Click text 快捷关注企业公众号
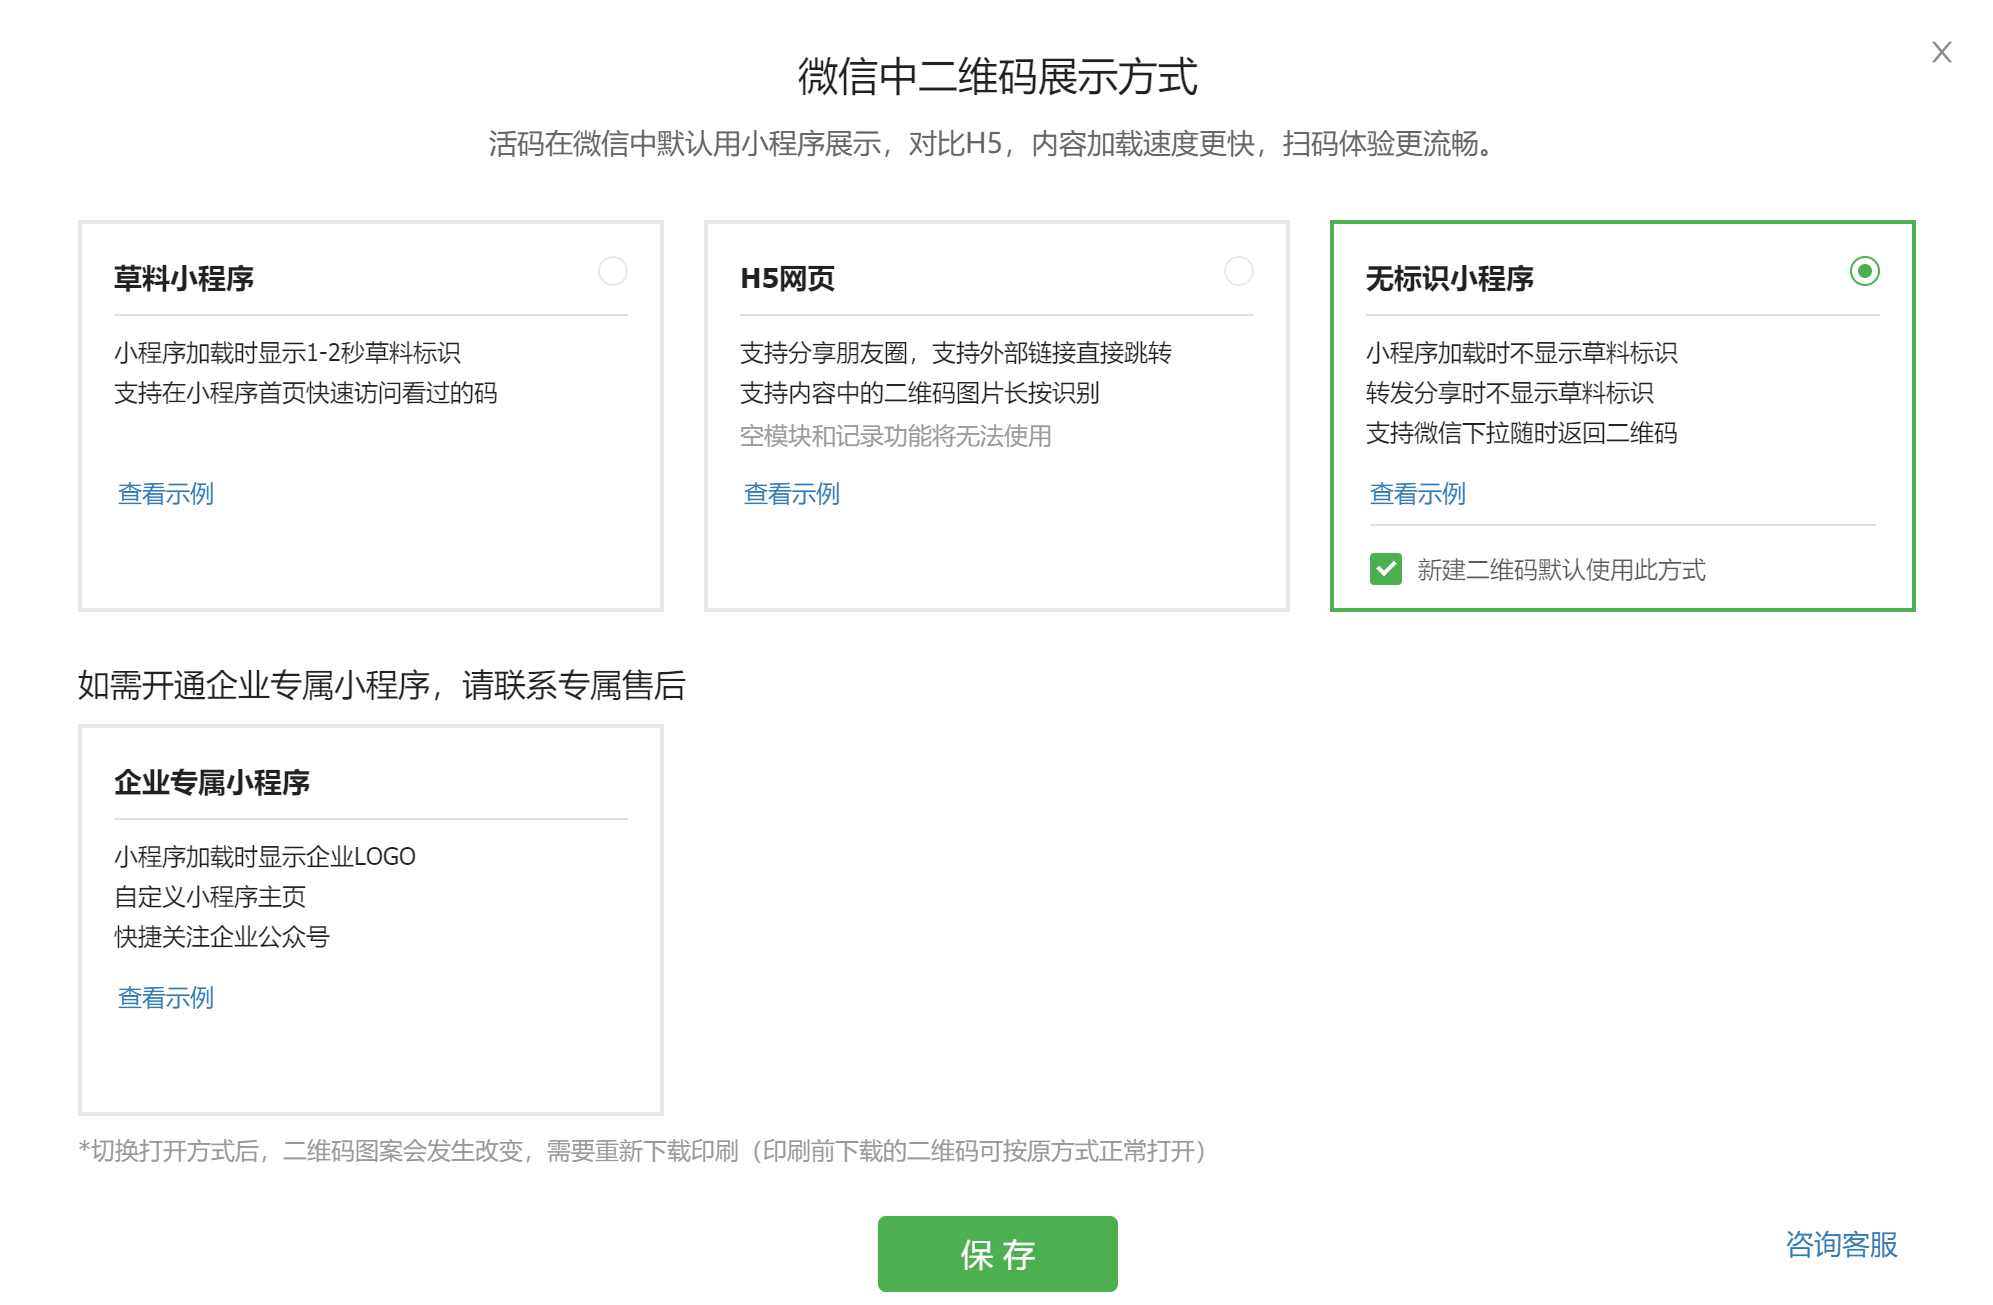The height and width of the screenshot is (1305, 1993). tap(222, 937)
